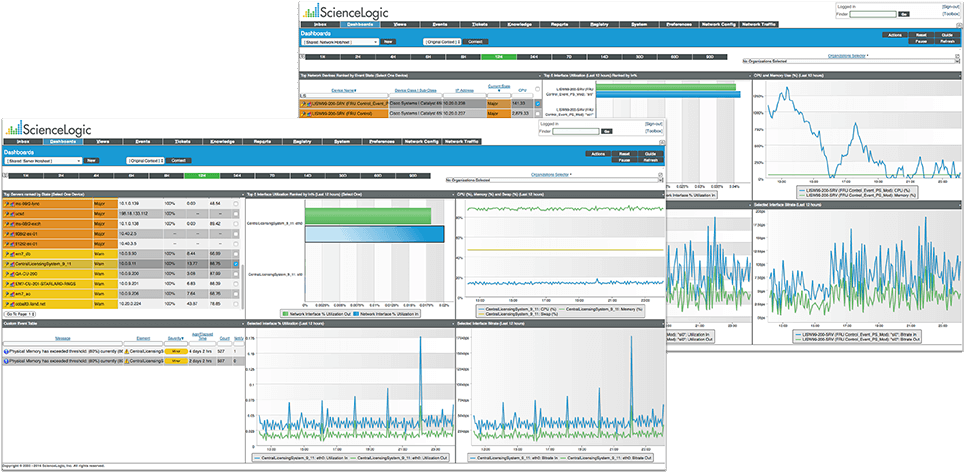Select the radio for 10.1.0.139 server row
This screenshot has height=472, width=964.
(x=235, y=203)
